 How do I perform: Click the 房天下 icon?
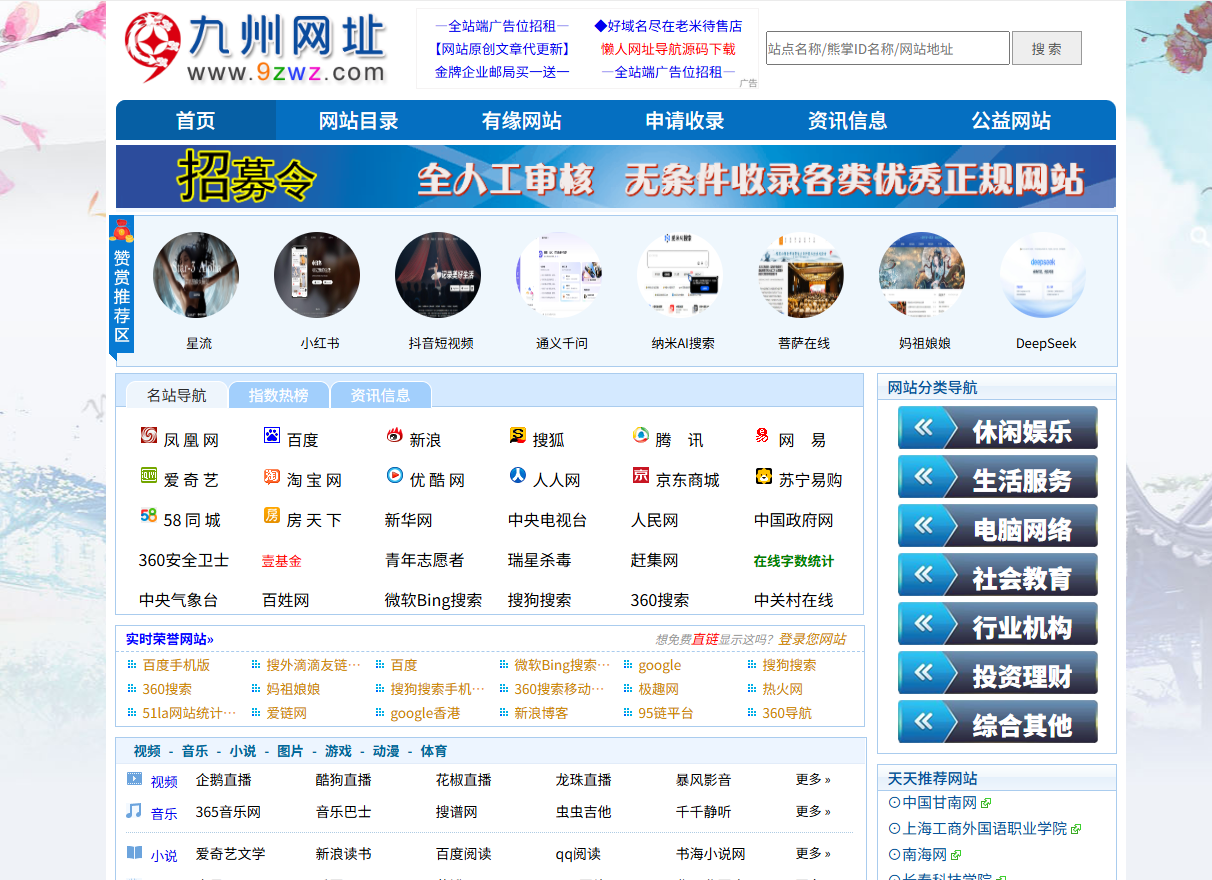click(272, 516)
